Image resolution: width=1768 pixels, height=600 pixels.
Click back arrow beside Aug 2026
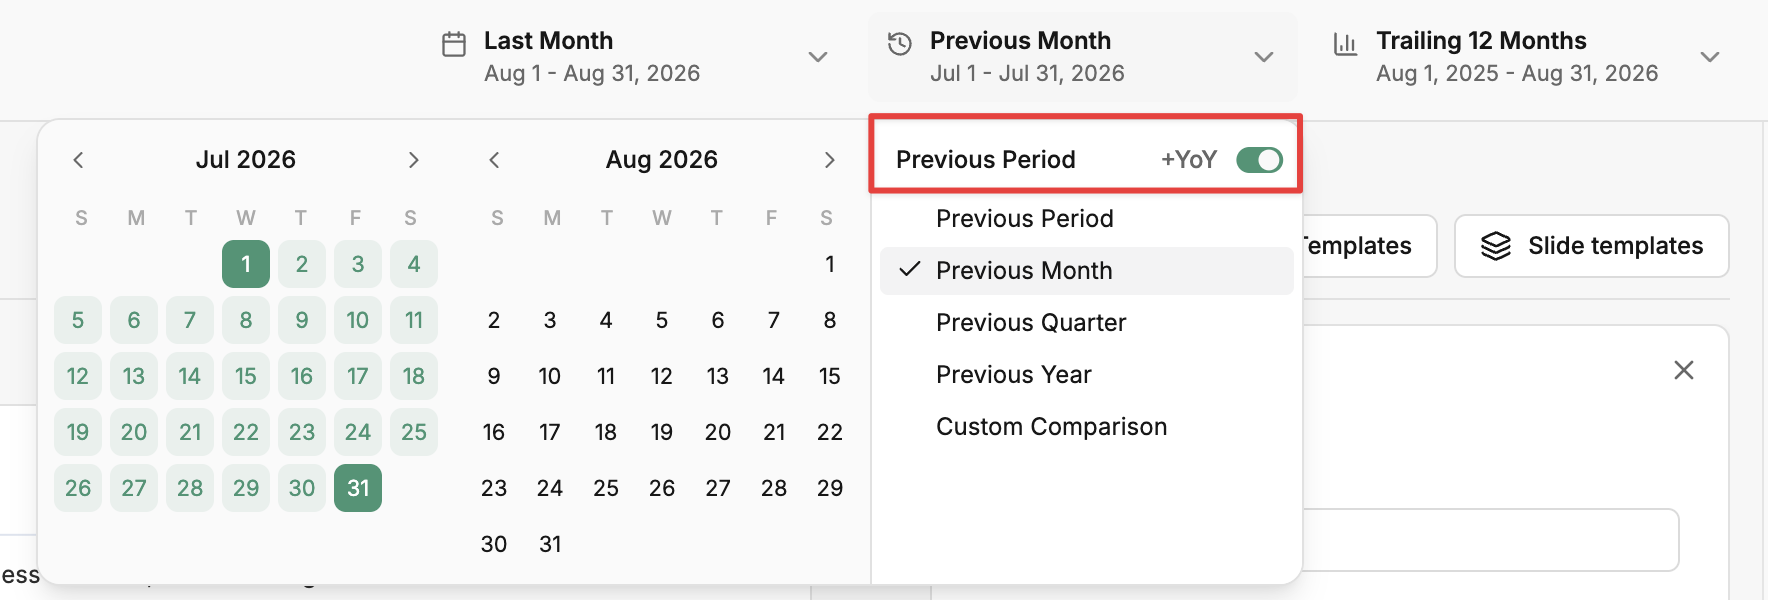(494, 160)
